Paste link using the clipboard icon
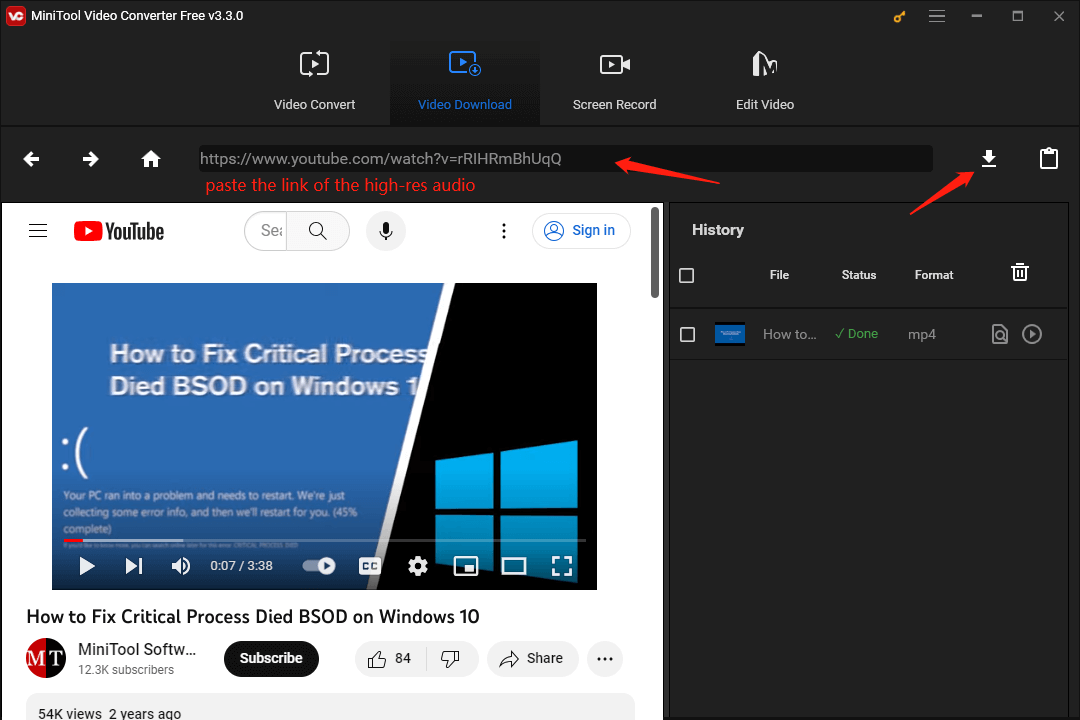Viewport: 1080px width, 720px height. point(1048,158)
